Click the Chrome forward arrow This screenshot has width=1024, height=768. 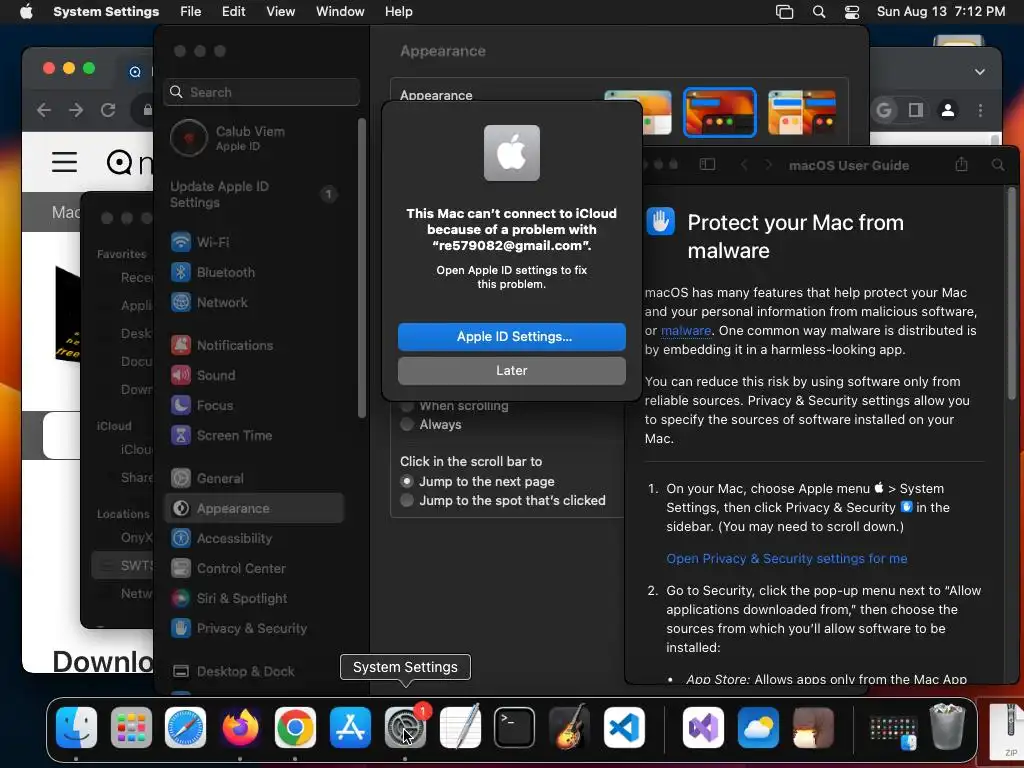(76, 110)
